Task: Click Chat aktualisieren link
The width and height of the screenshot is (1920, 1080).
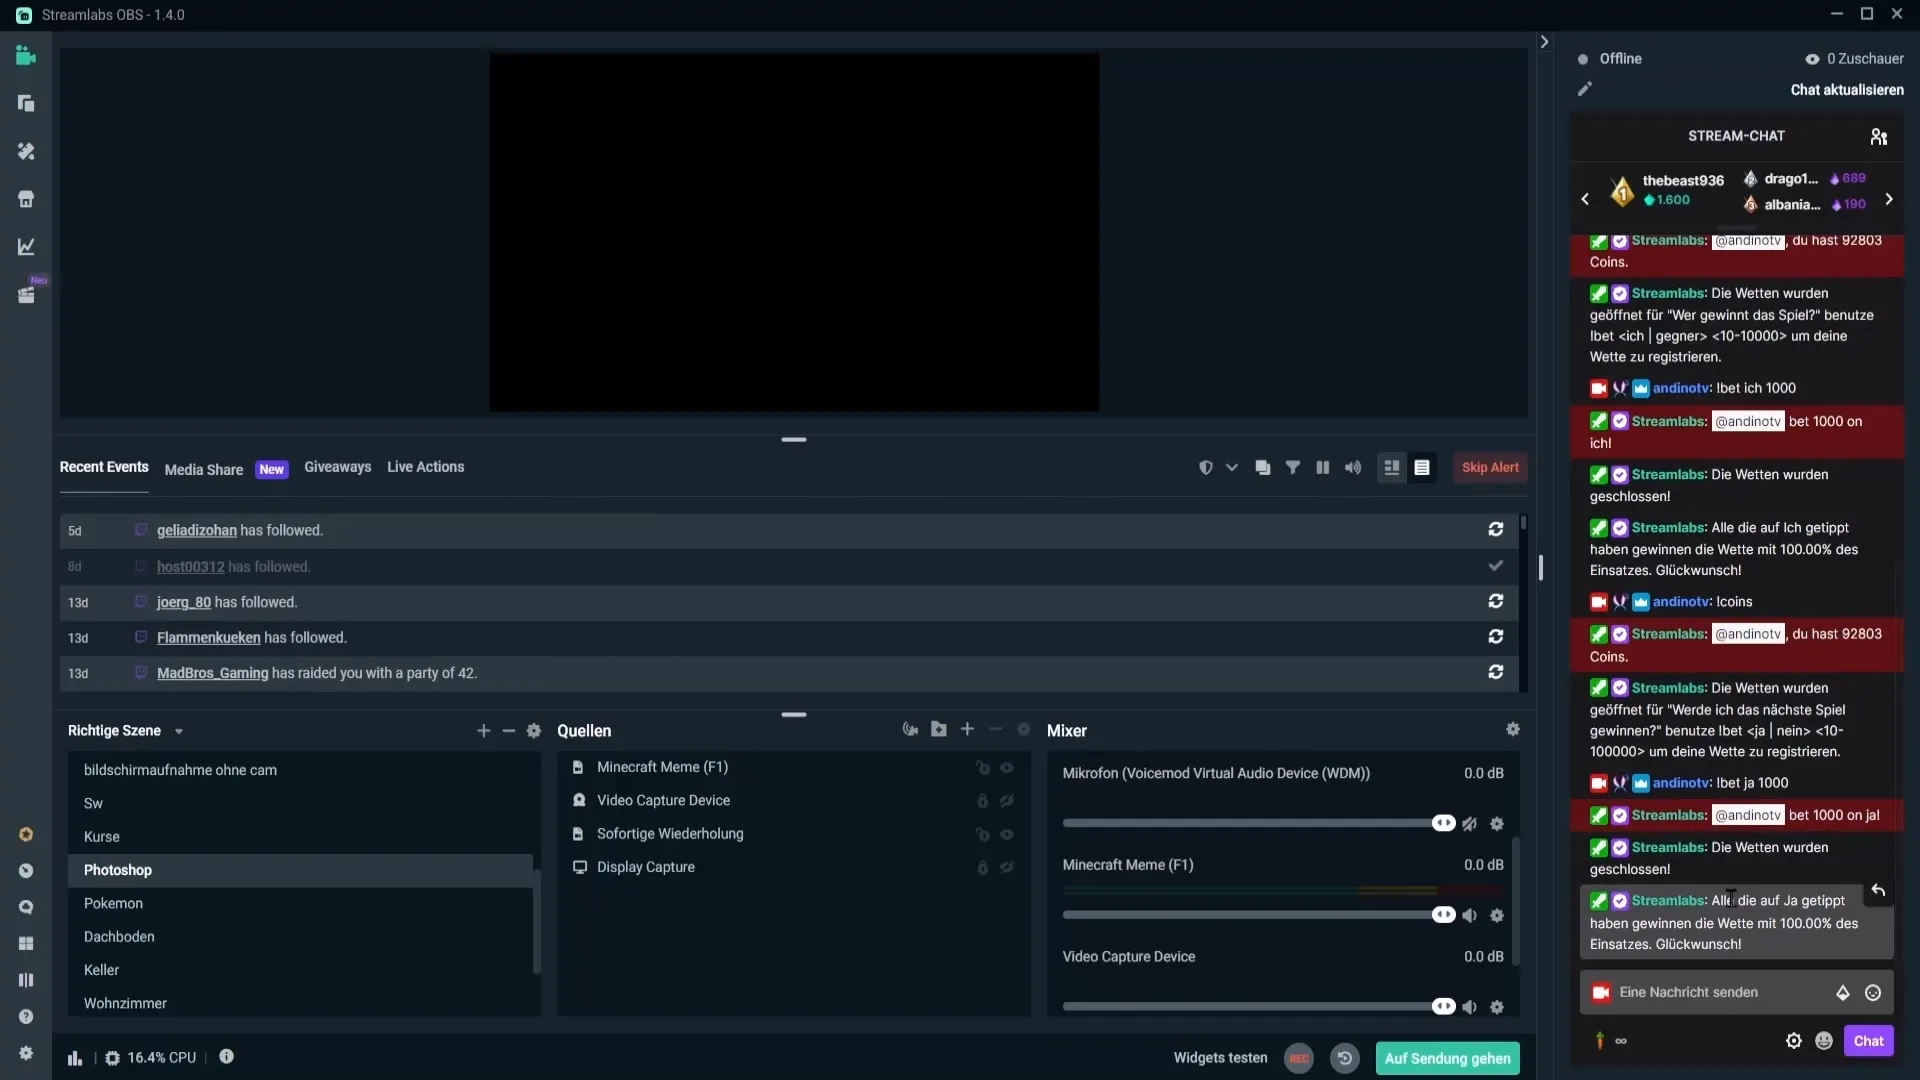Action: pos(1847,90)
